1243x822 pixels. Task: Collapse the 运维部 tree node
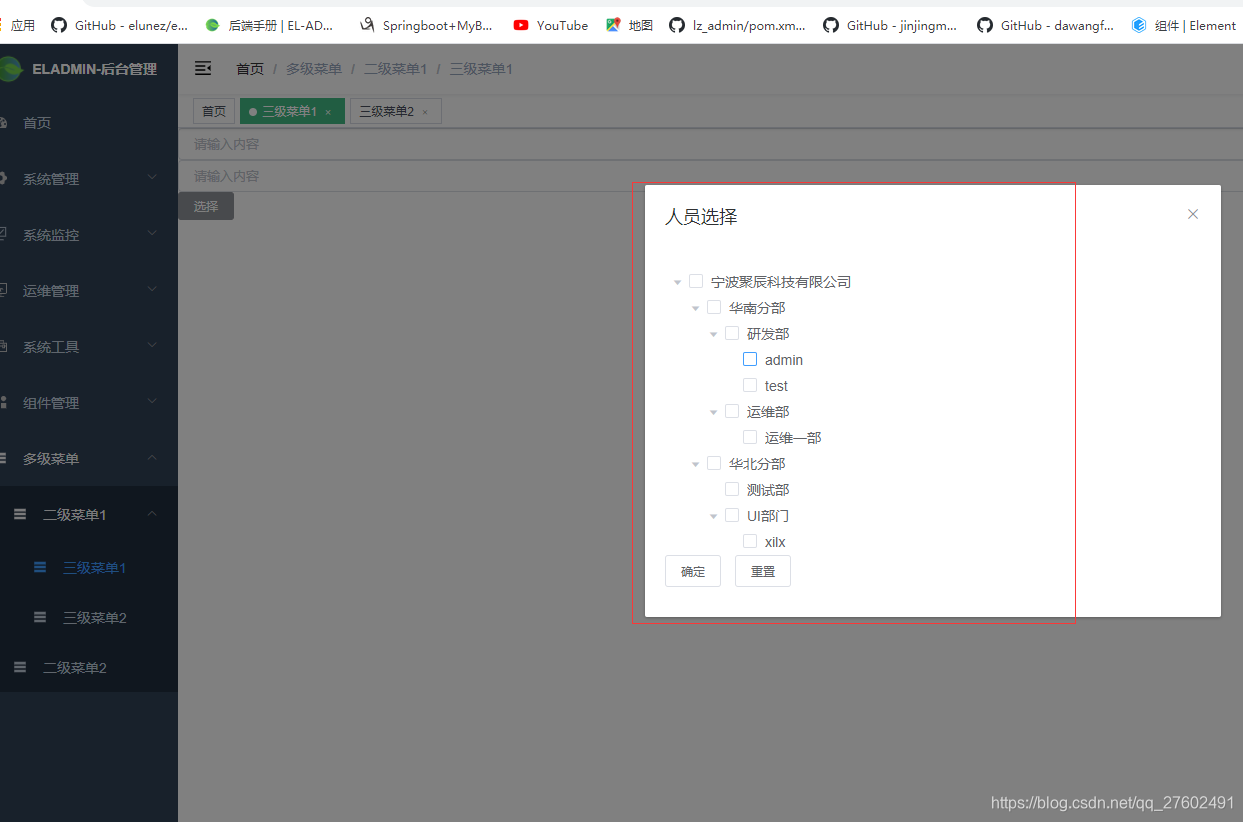click(x=714, y=412)
